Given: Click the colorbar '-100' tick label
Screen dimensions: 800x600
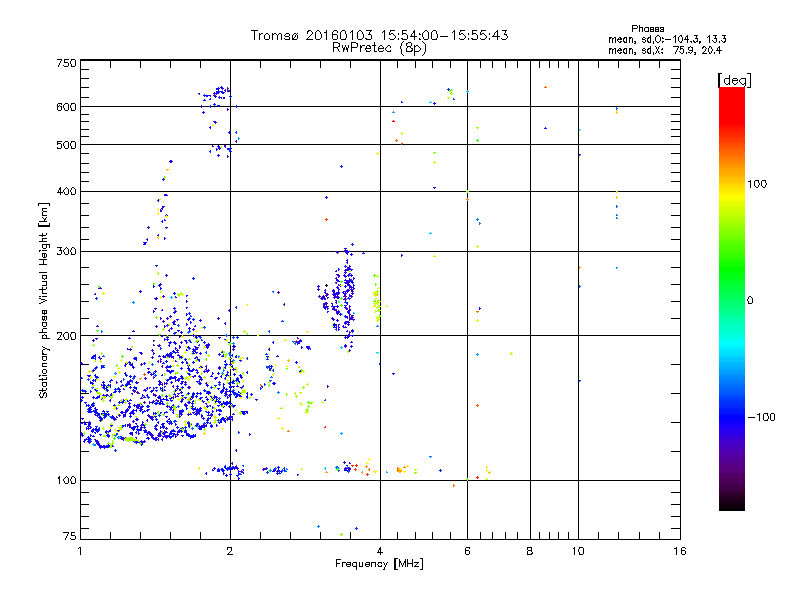Looking at the screenshot, I should tap(762, 417).
